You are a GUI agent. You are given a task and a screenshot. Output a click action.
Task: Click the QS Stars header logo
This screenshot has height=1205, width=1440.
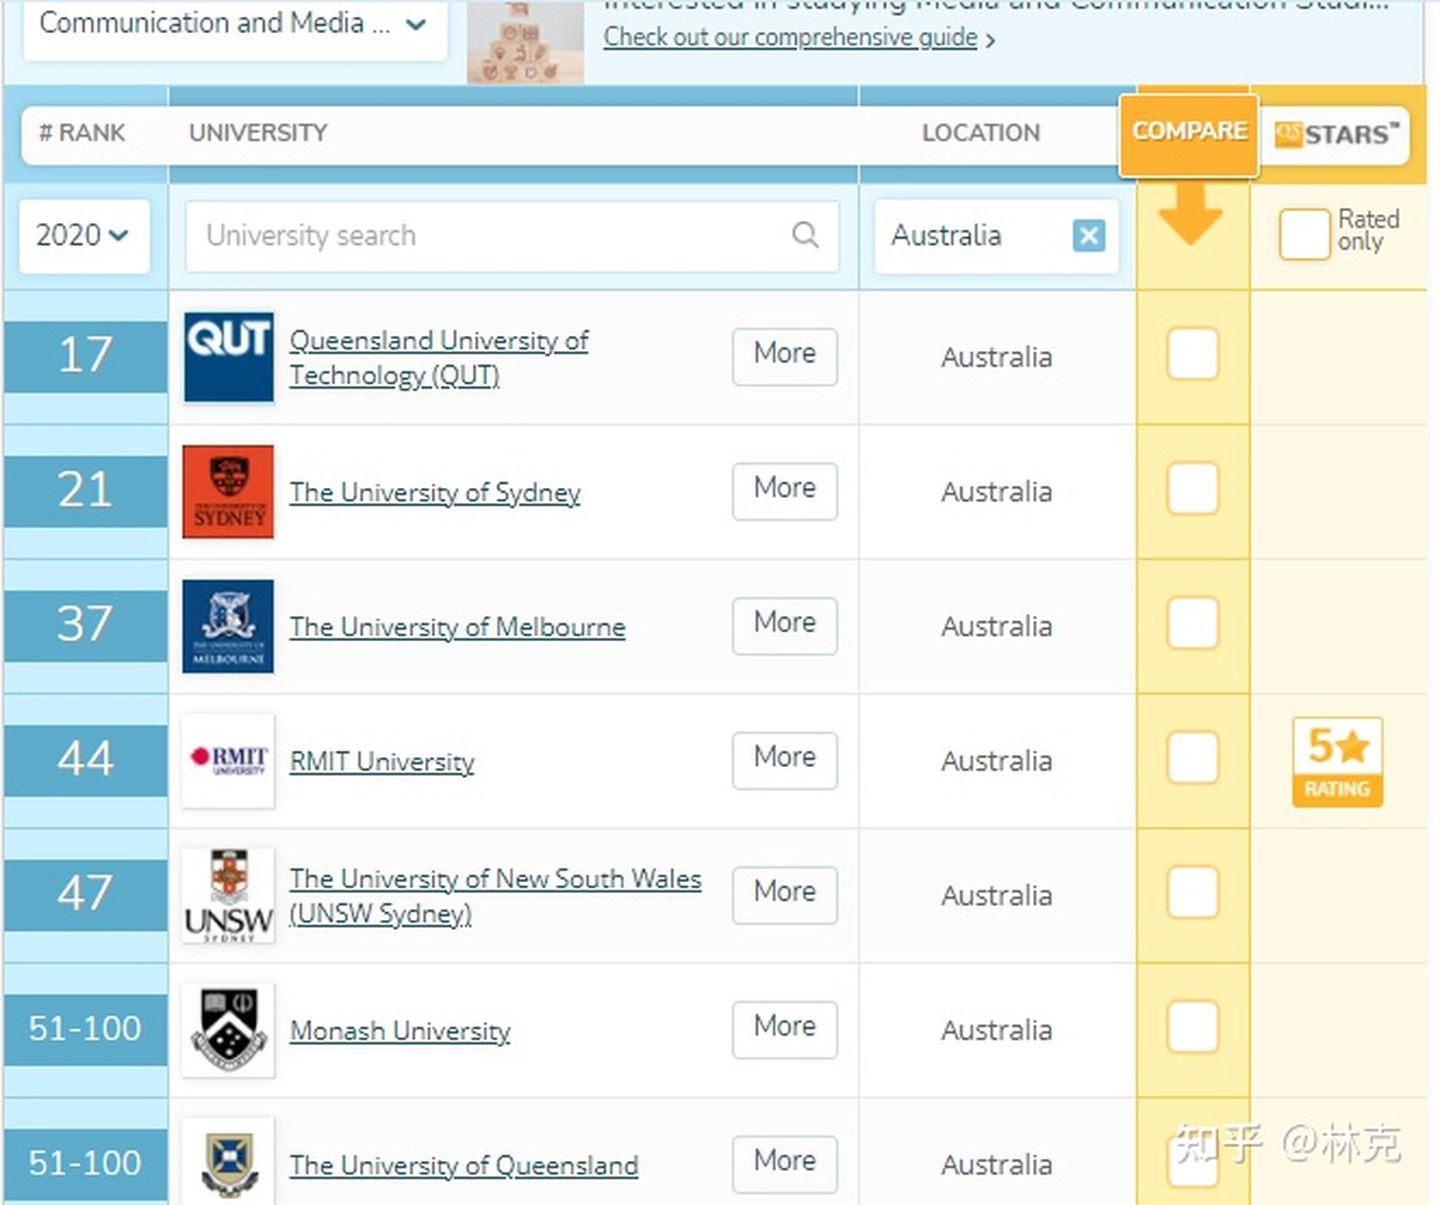1337,133
